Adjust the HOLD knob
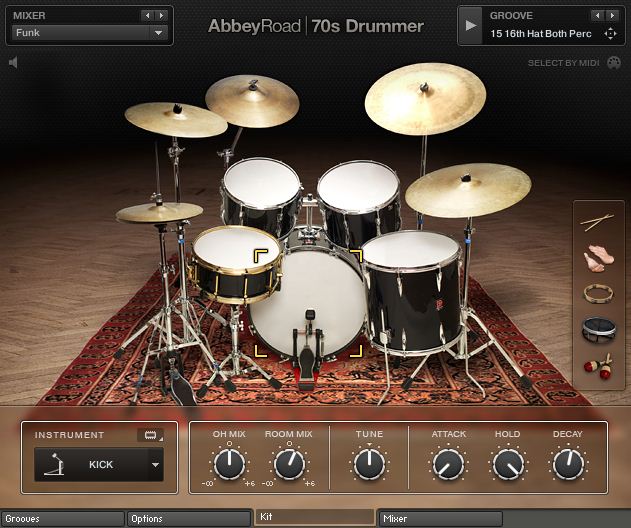 tap(508, 464)
